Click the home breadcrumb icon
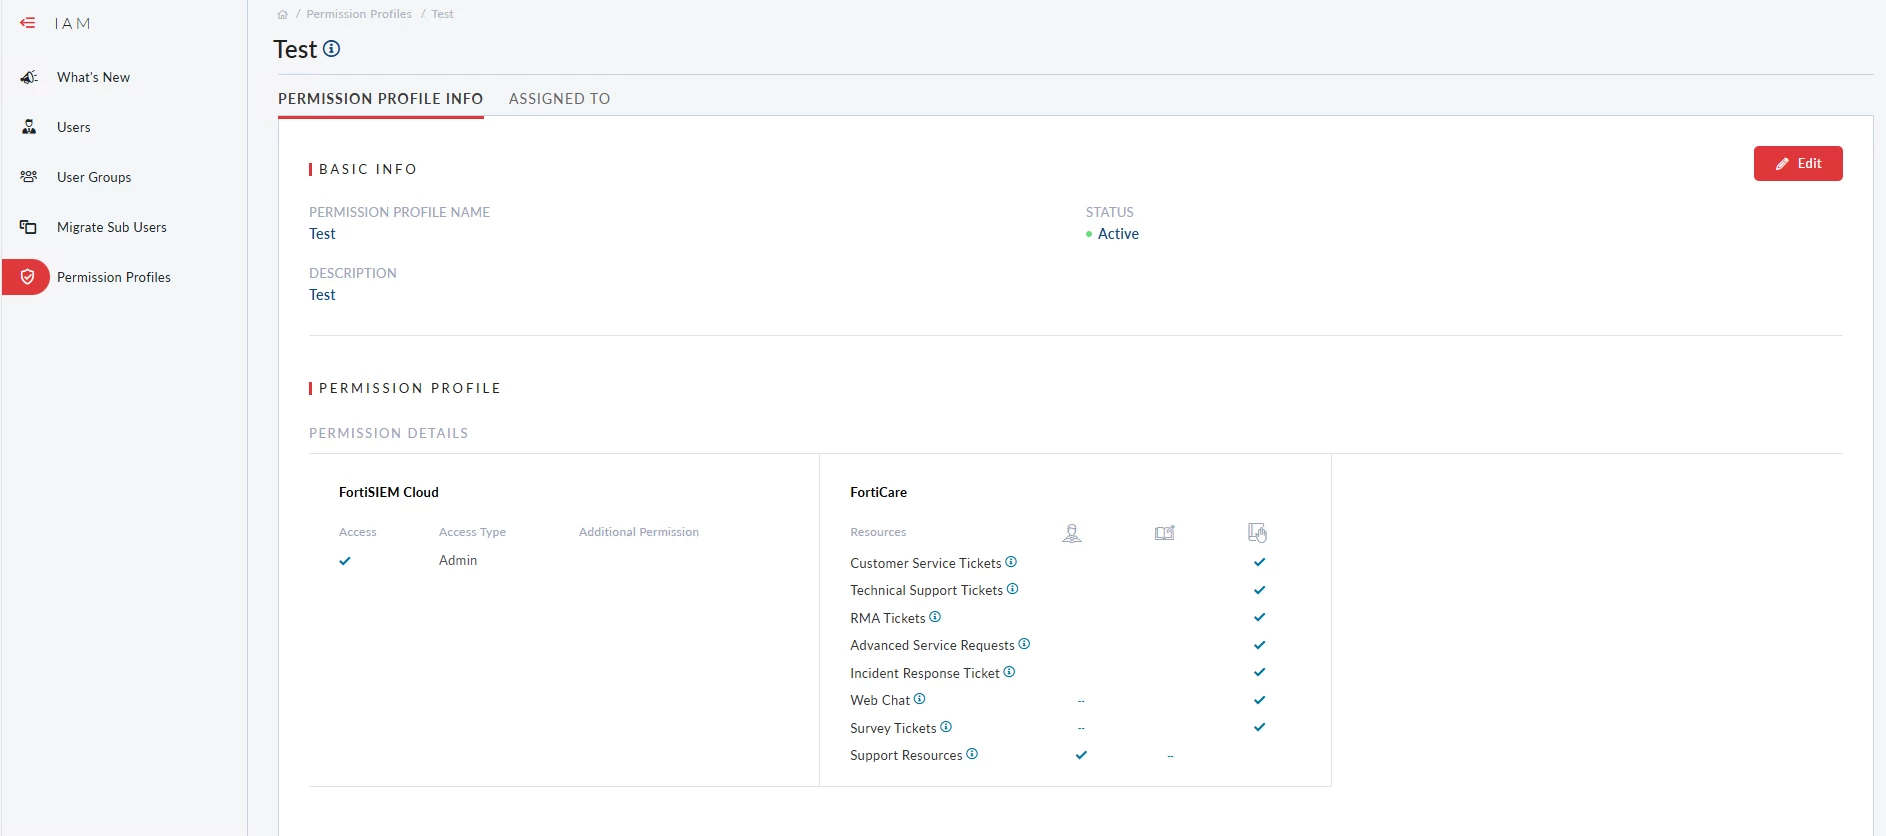The image size is (1886, 836). (x=282, y=14)
